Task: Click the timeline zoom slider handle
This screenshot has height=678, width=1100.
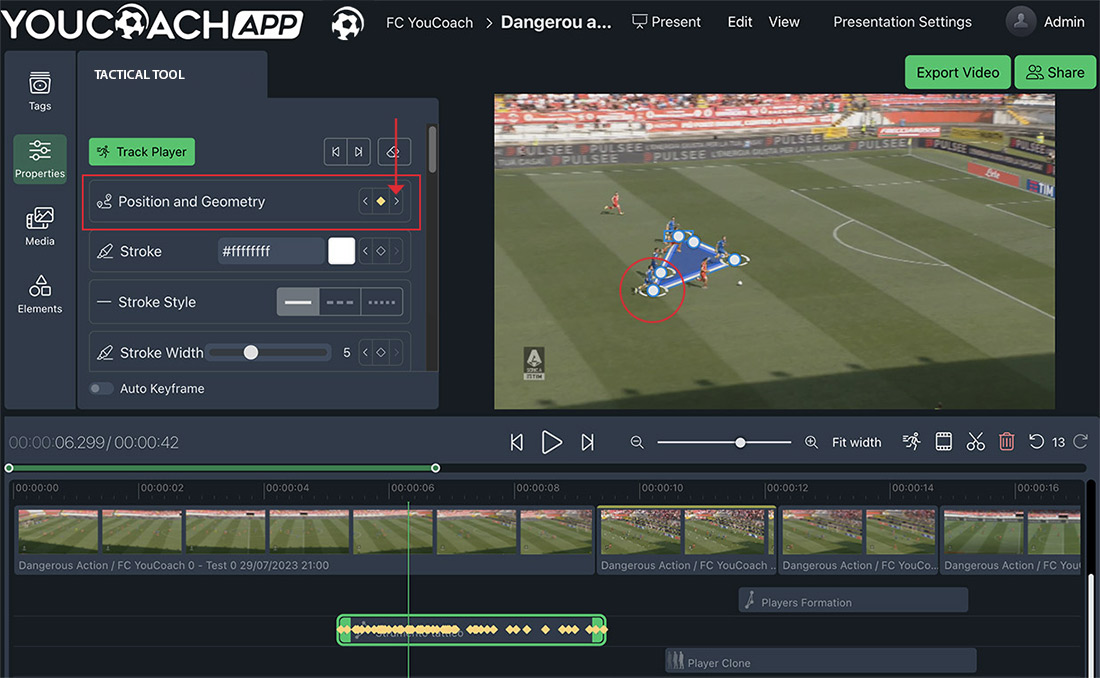Action: [x=740, y=443]
